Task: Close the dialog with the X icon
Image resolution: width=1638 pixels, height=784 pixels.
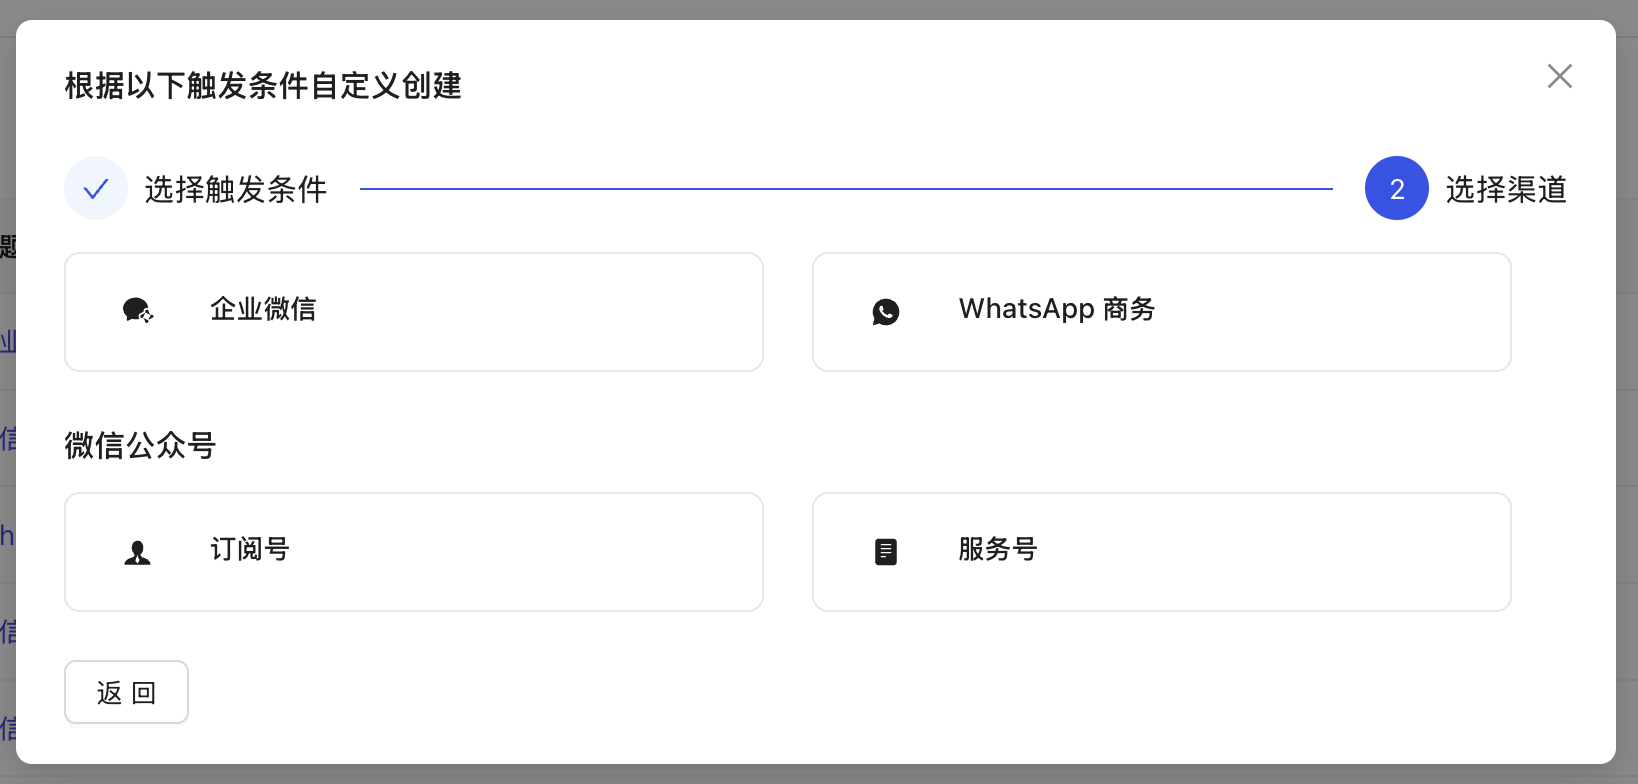Action: pos(1560,76)
